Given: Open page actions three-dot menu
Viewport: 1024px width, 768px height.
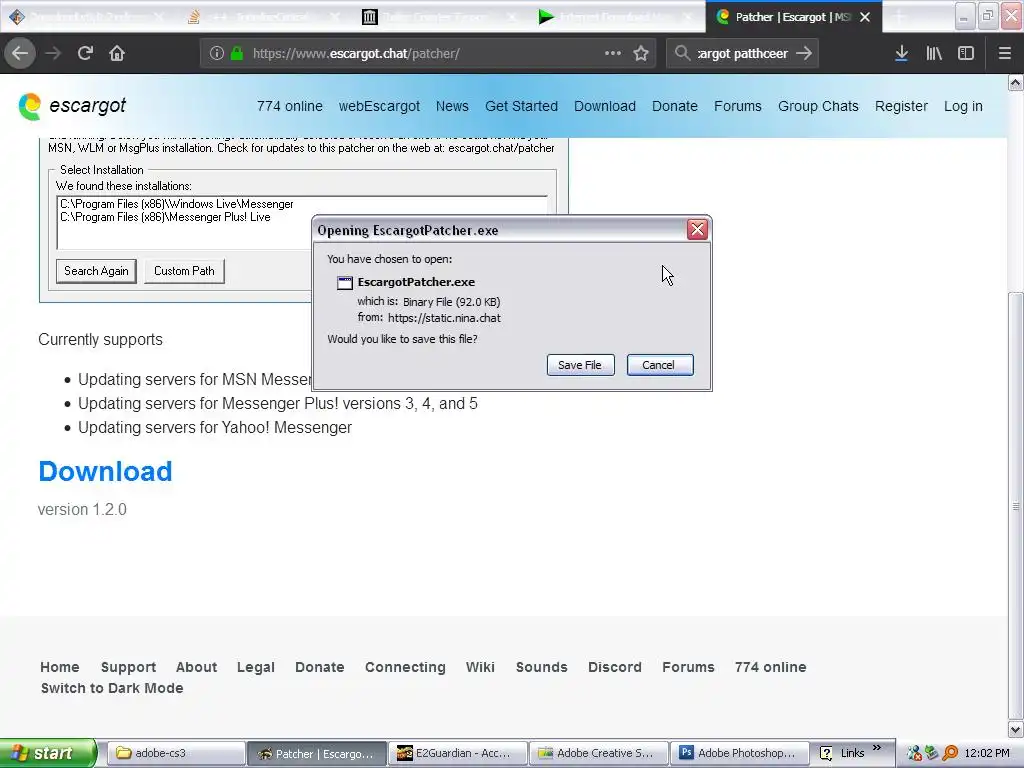Looking at the screenshot, I should tap(613, 54).
